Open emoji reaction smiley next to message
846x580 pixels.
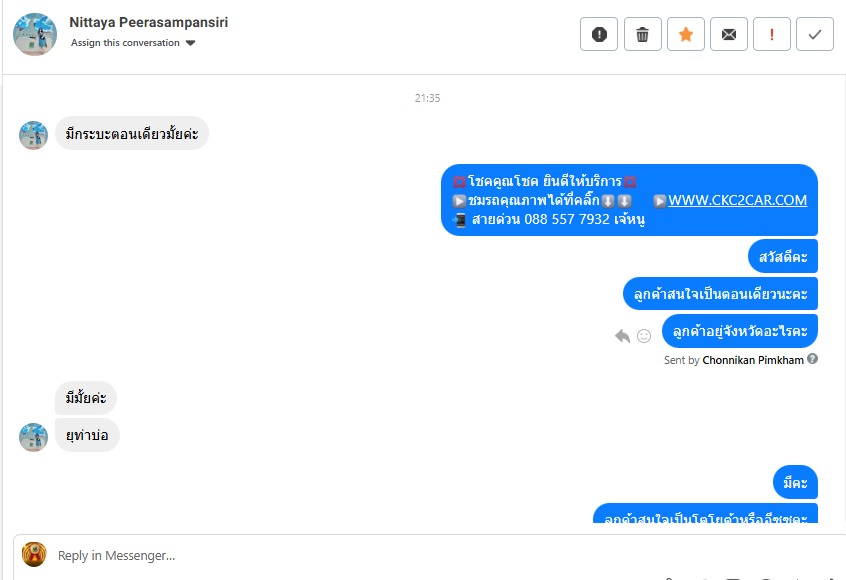click(644, 336)
